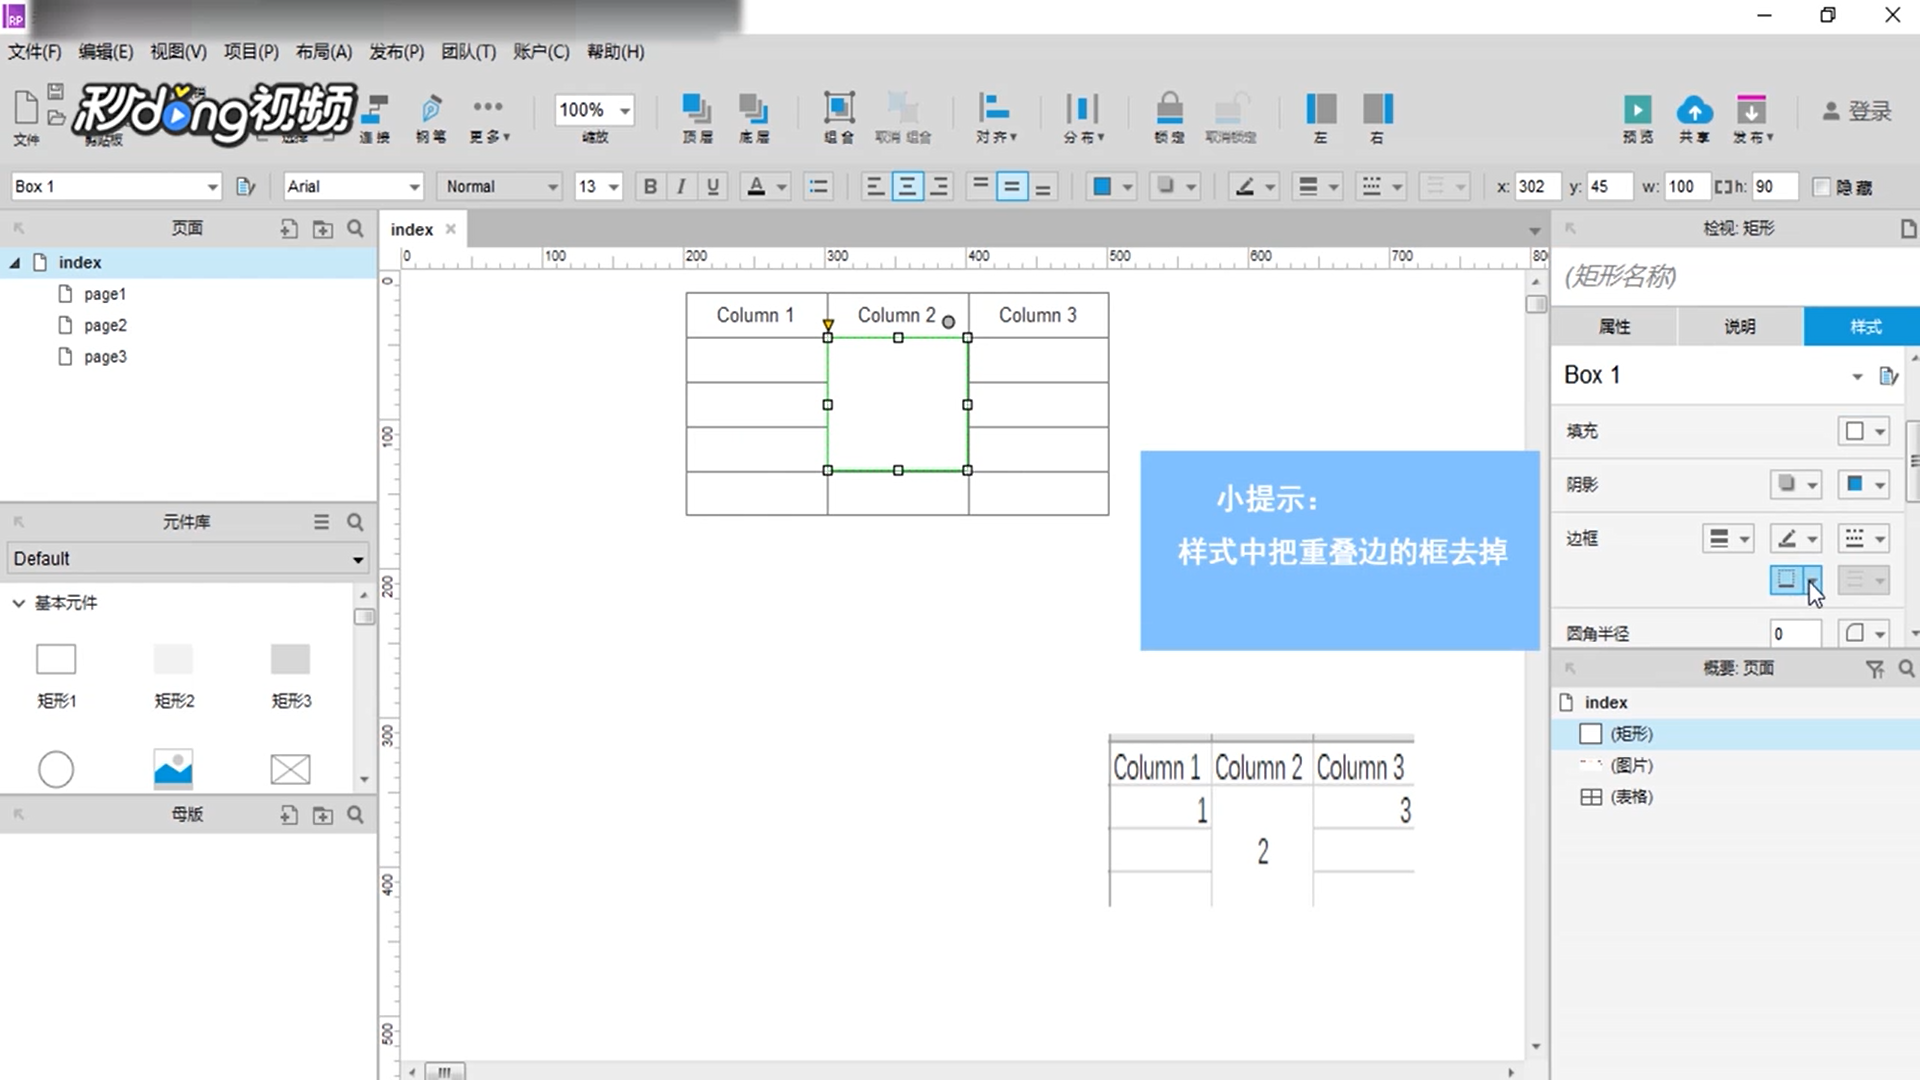Add a new page in pages panel
This screenshot has width=1920, height=1080.
click(289, 229)
